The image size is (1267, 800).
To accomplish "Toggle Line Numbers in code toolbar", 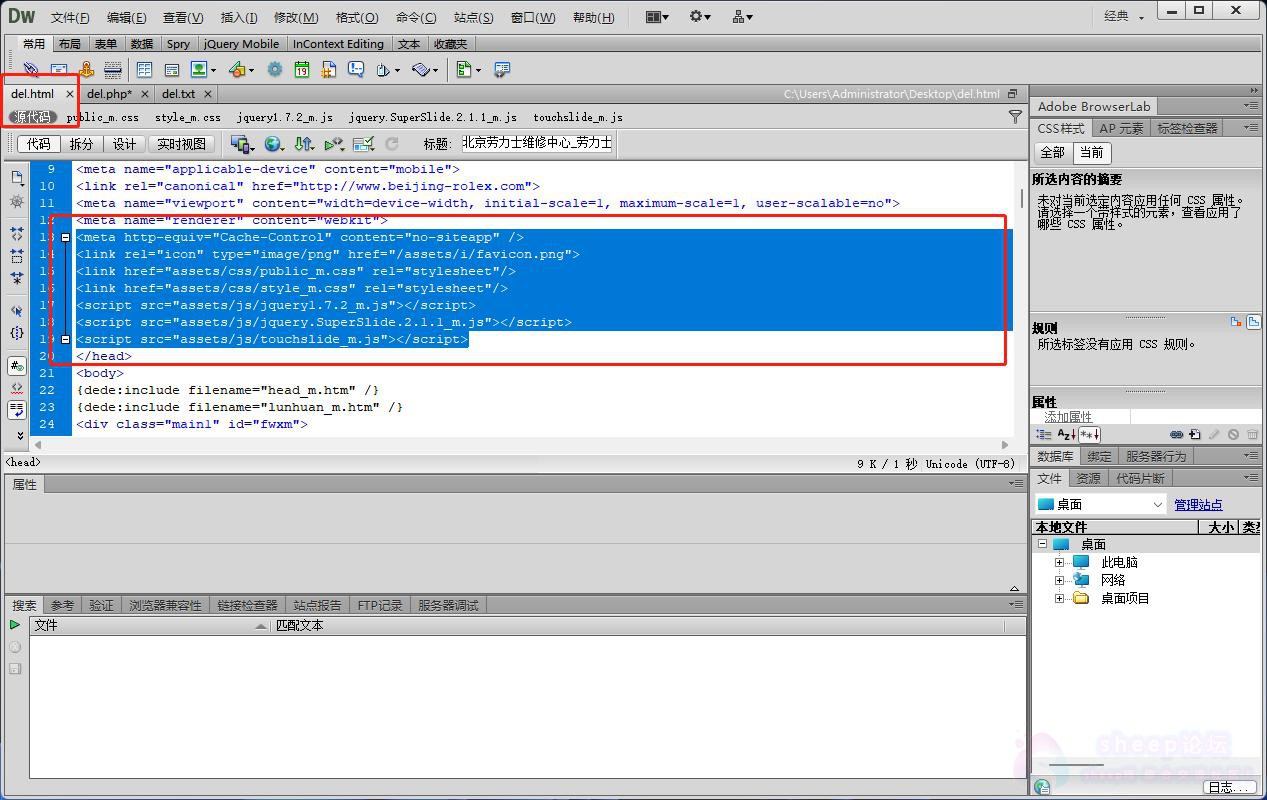I will click(x=17, y=366).
